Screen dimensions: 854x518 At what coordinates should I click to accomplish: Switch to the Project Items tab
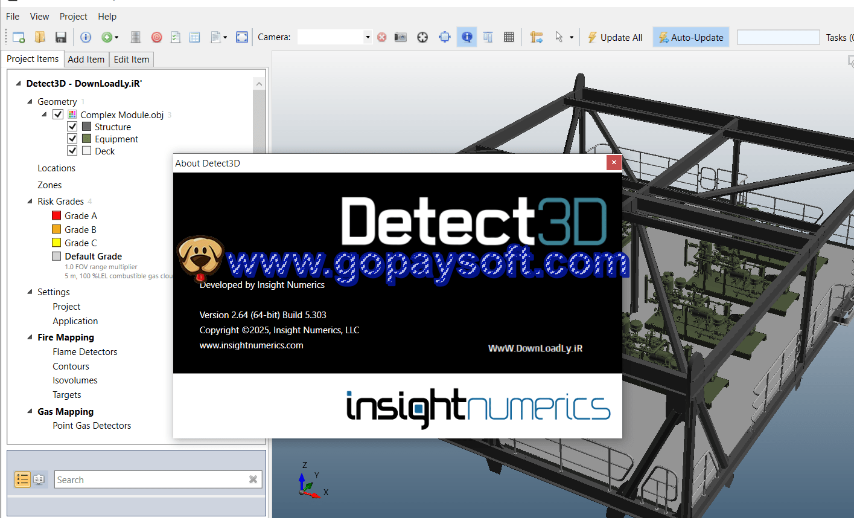pos(32,59)
